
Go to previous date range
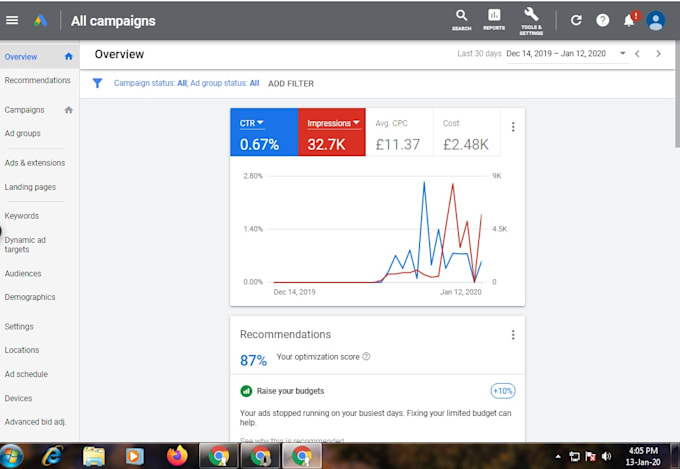click(x=637, y=54)
